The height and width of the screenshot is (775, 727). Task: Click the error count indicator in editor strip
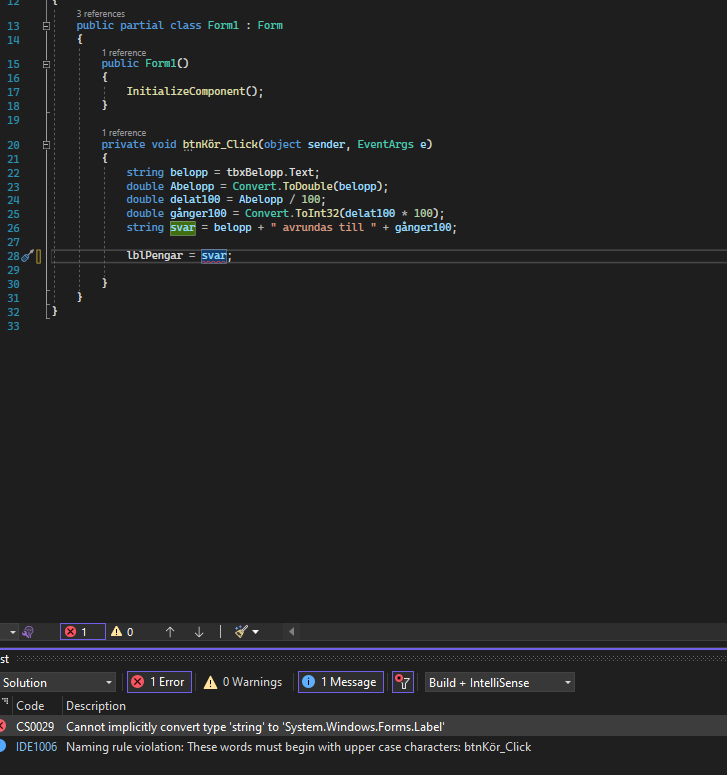pos(82,632)
